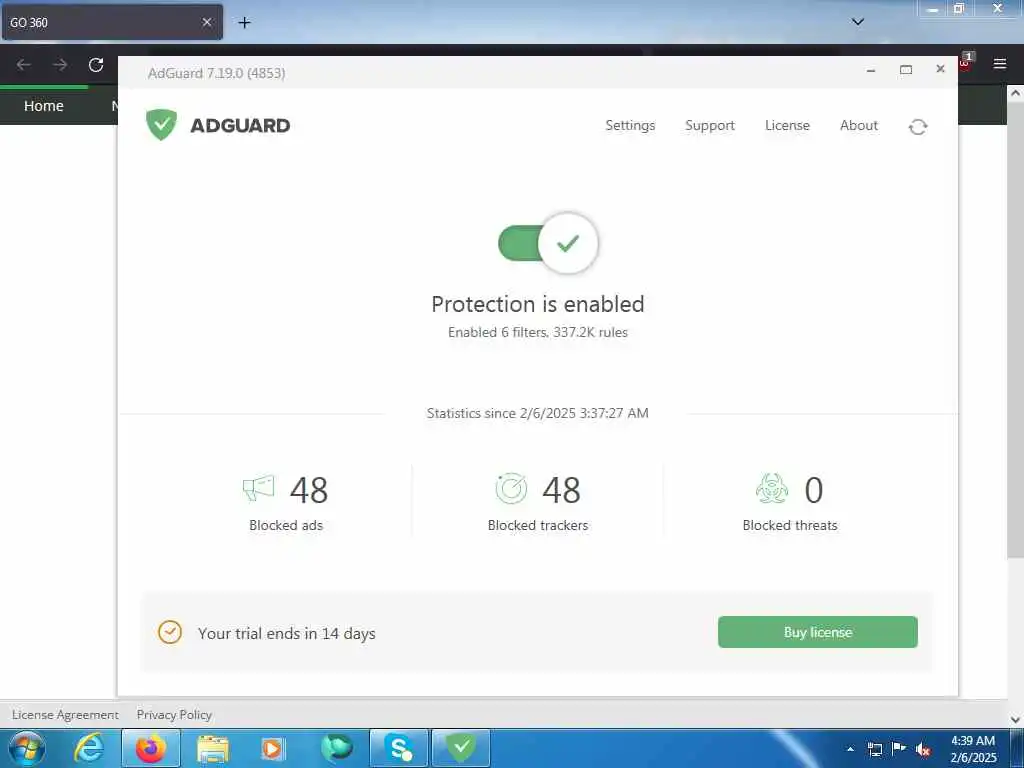The image size is (1024, 768).
Task: Open the Home tab on the webpage
Action: click(x=44, y=106)
